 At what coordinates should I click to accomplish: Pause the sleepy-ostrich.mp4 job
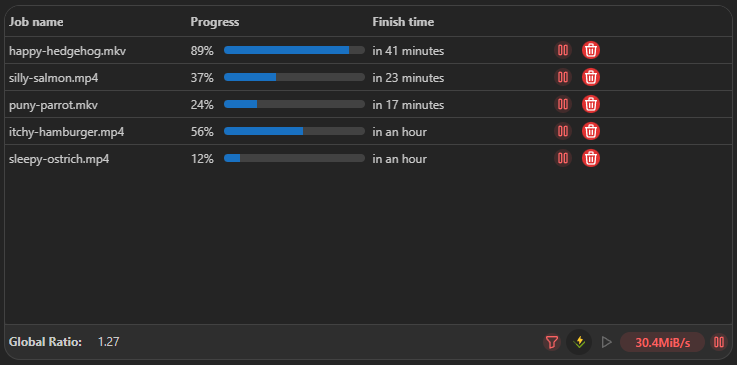[x=563, y=158]
